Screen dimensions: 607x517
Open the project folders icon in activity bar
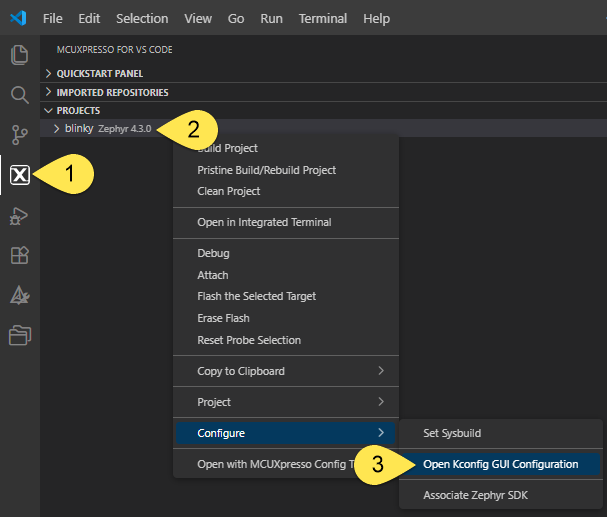19,335
